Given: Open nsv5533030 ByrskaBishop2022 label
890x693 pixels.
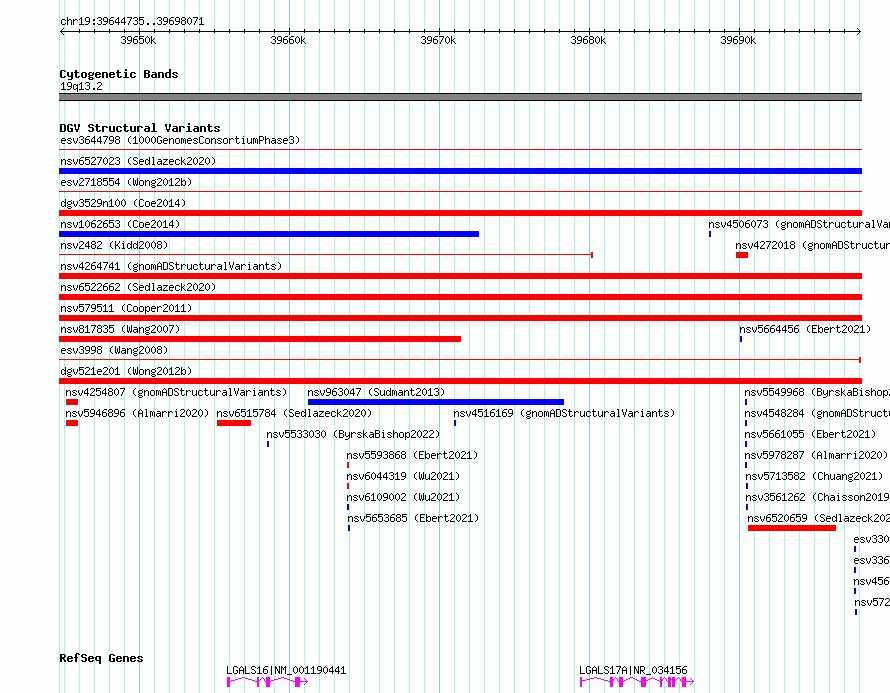Looking at the screenshot, I should 353,434.
